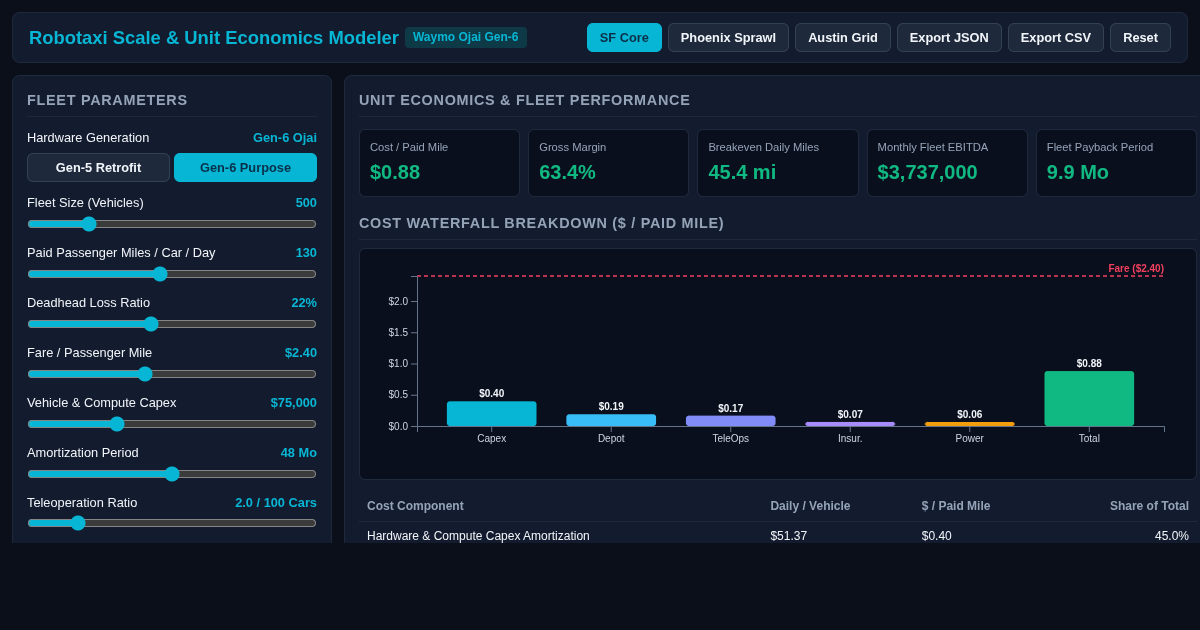Image resolution: width=1200 pixels, height=630 pixels.
Task: Click the Depot bar in the chart
Action: (611, 420)
